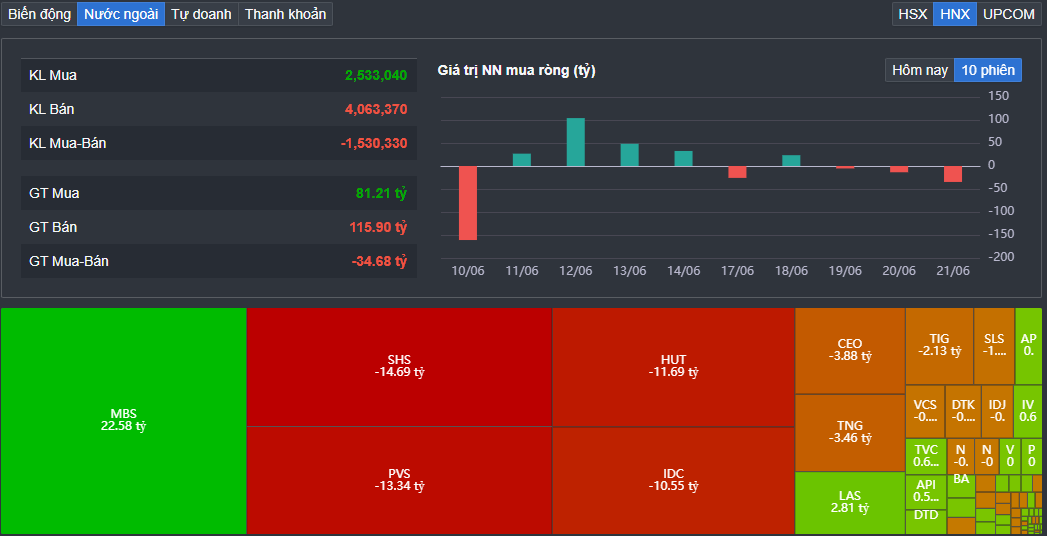1047x536 pixels.
Task: Switch exchange to HSX
Action: [912, 14]
